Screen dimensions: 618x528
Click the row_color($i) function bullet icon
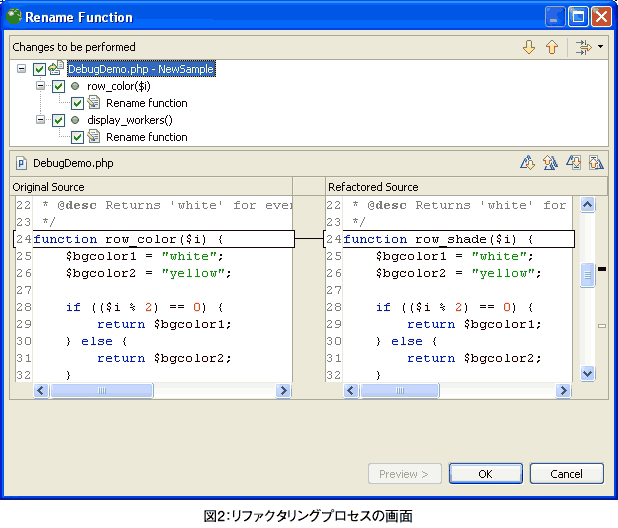tap(75, 86)
